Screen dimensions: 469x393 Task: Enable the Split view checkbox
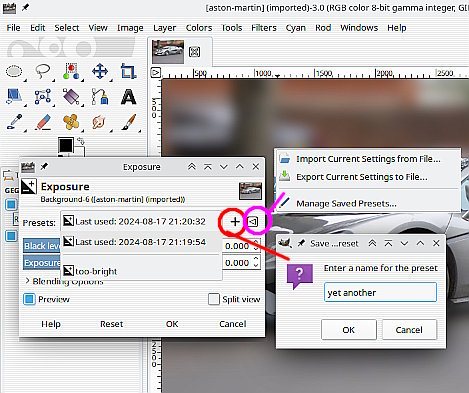214,299
